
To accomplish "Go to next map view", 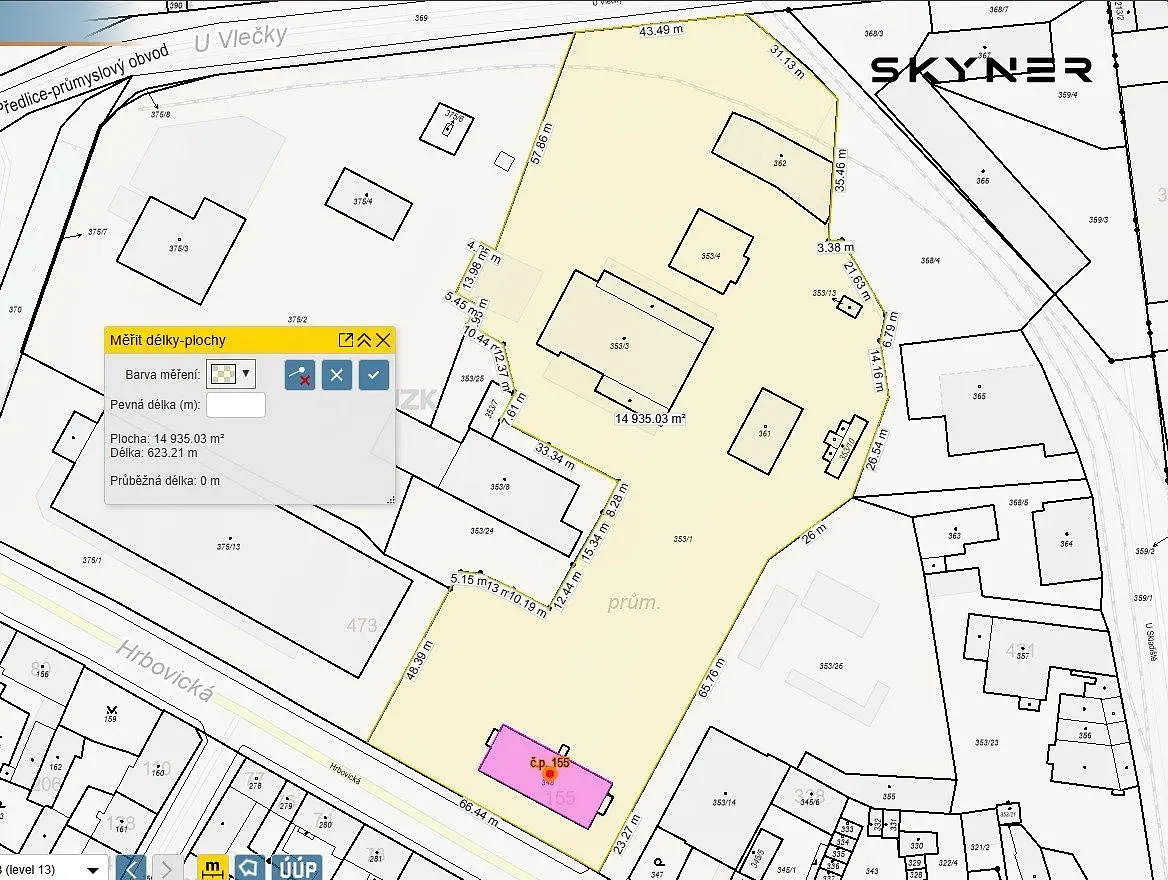I will tap(167, 868).
